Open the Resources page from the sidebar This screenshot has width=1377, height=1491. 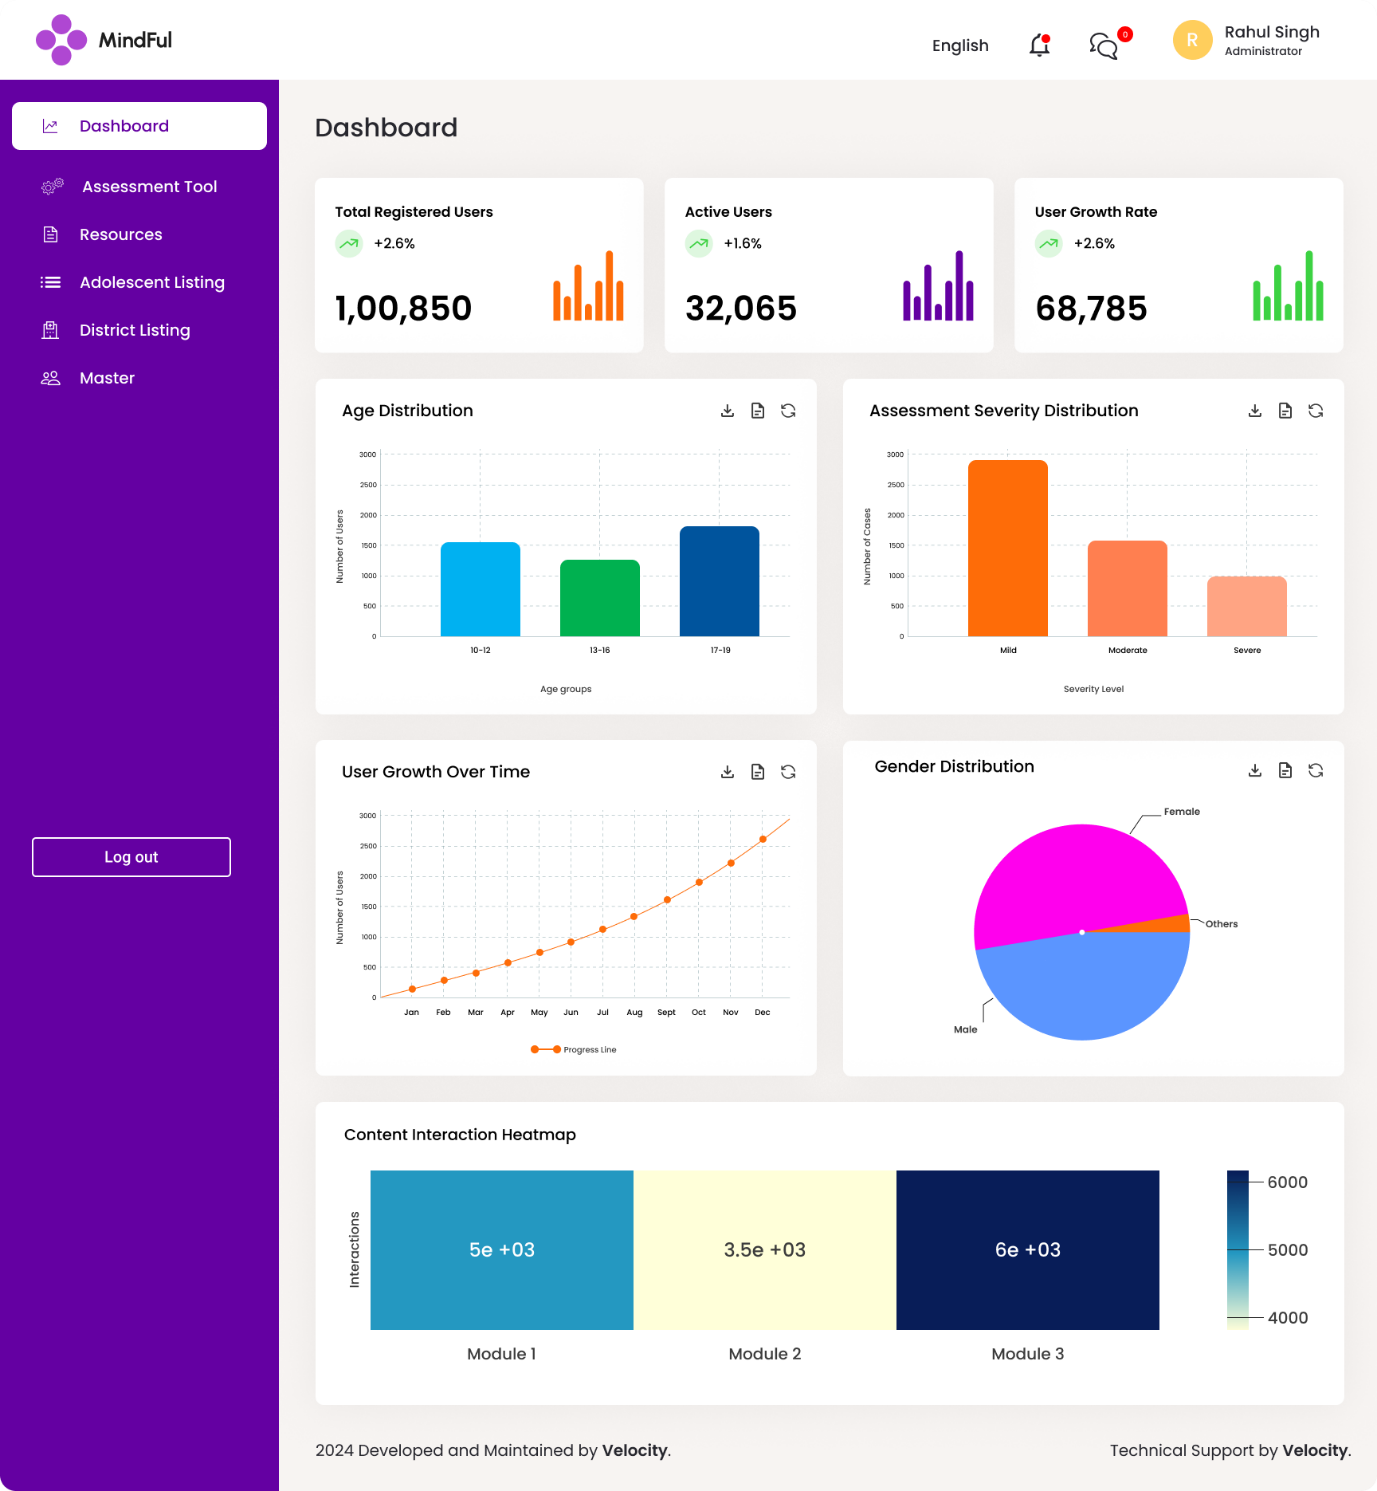[x=120, y=234]
